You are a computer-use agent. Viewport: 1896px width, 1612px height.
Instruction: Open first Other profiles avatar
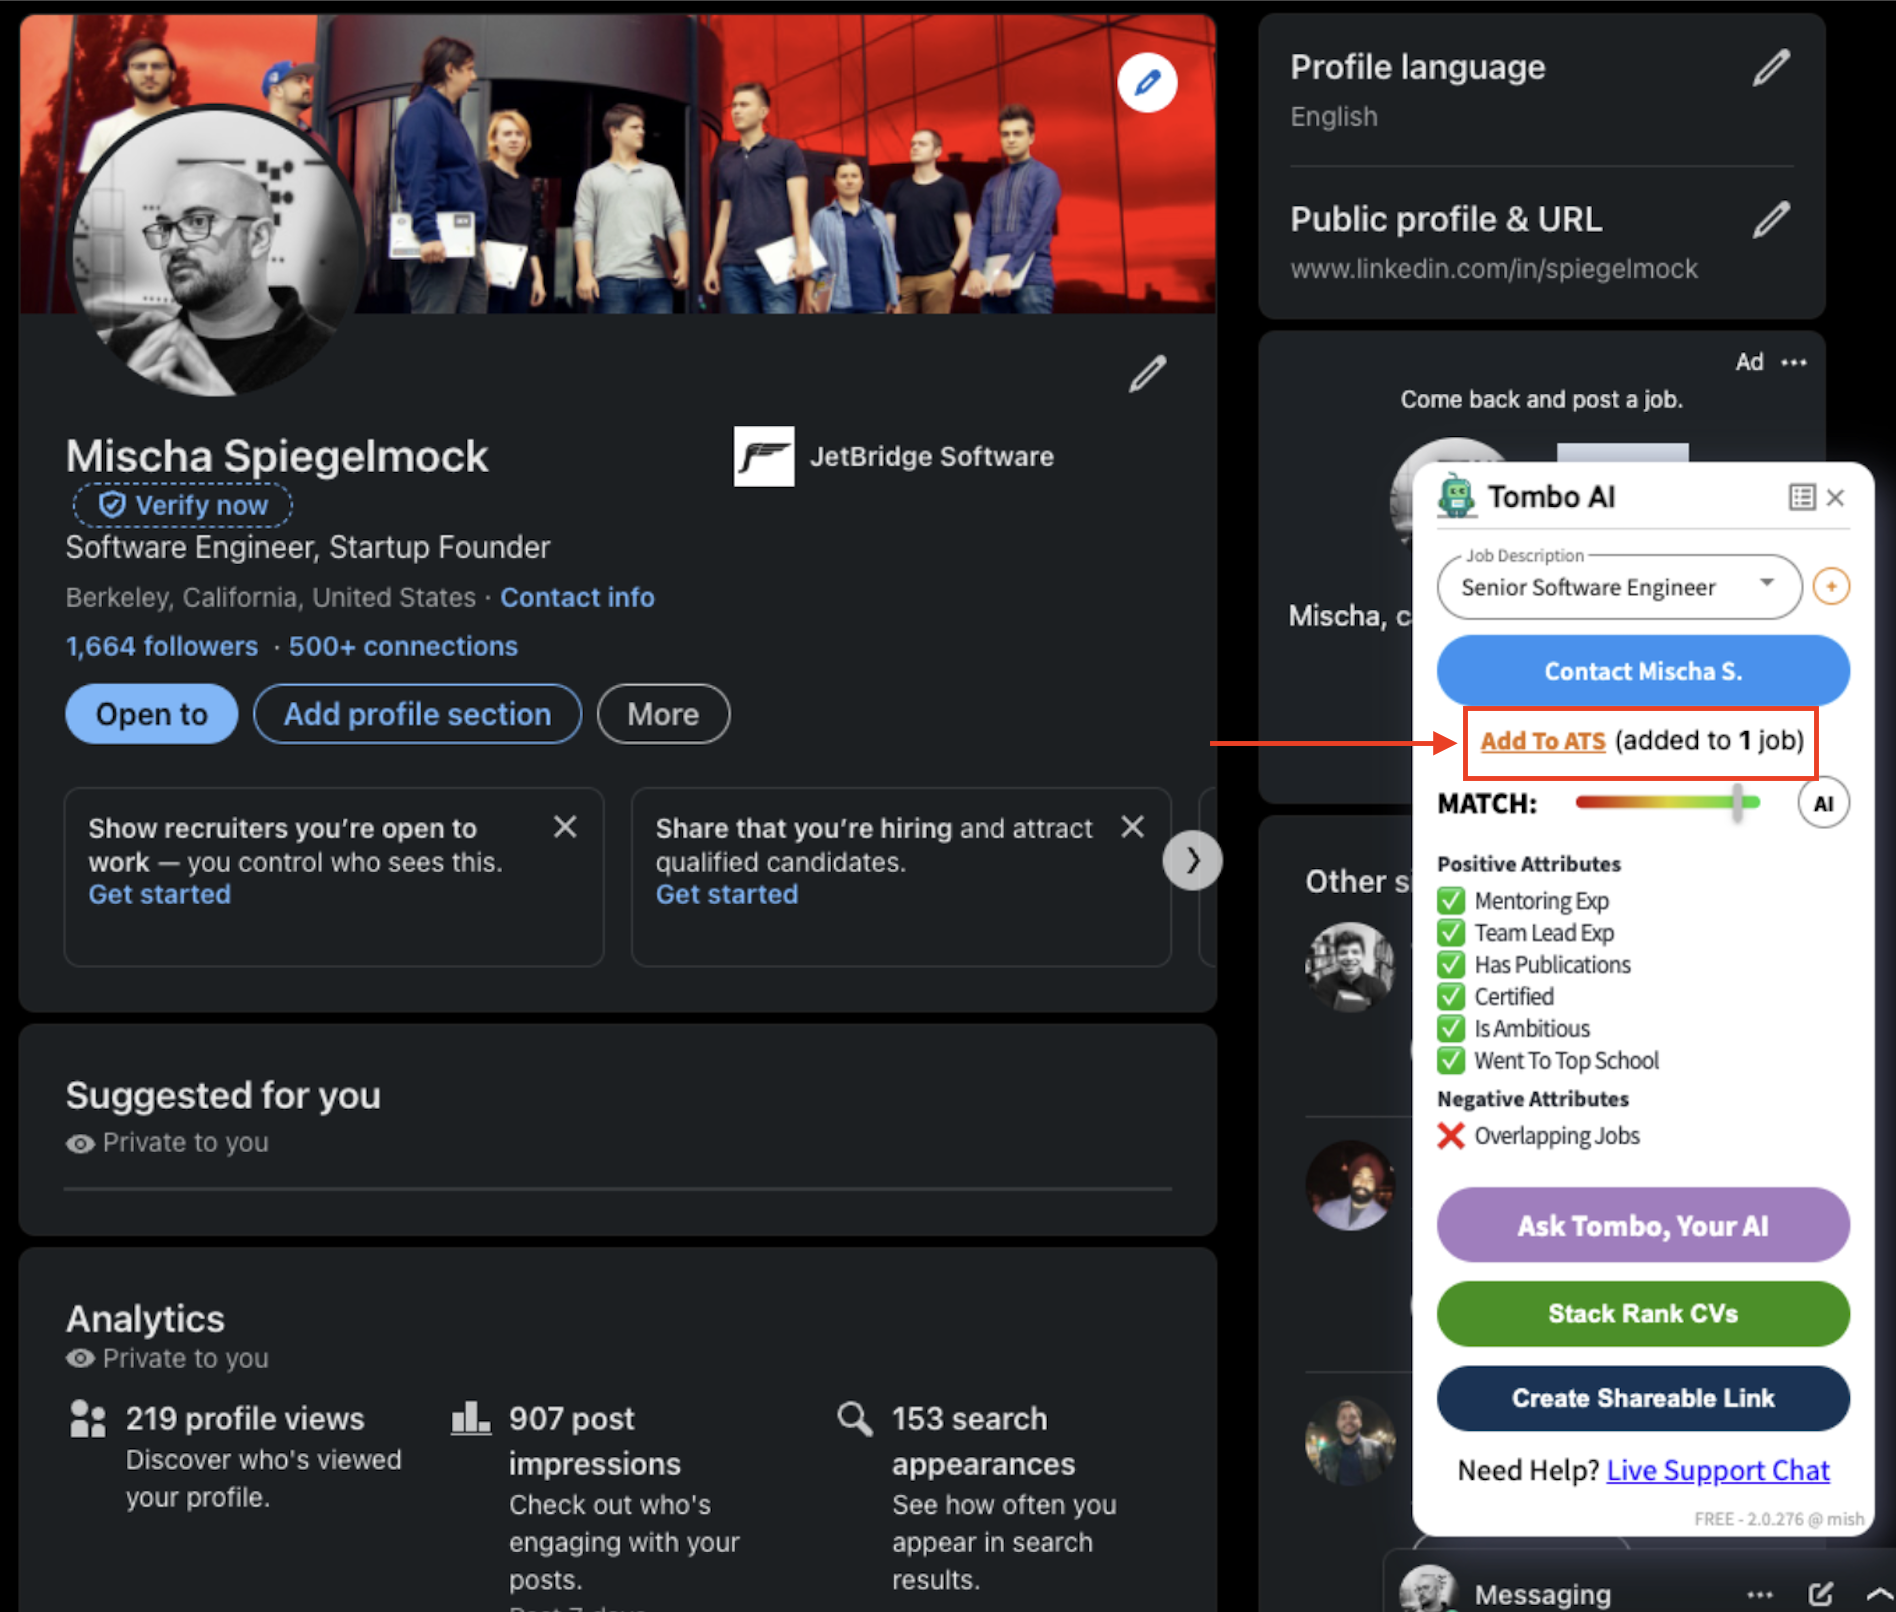pyautogui.click(x=1350, y=965)
